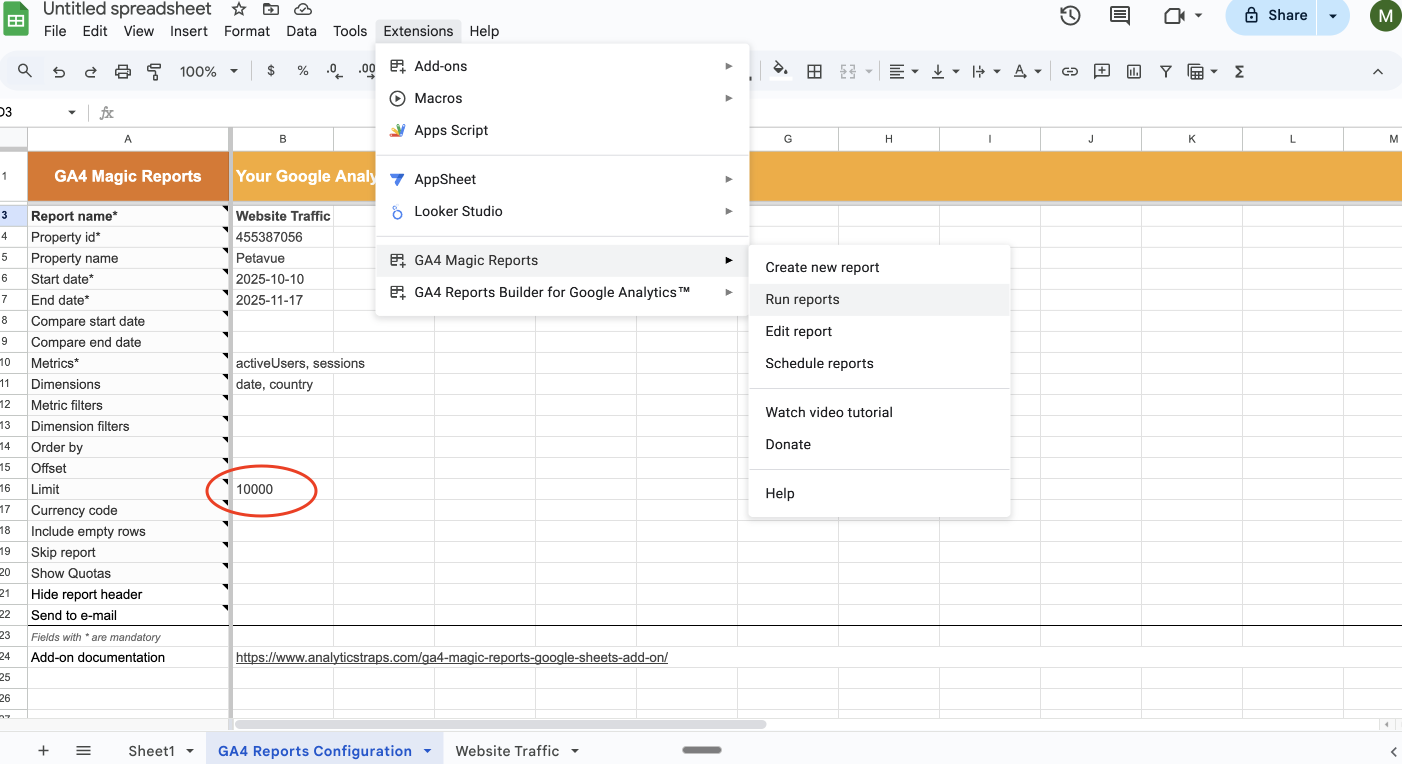Select the cell with property id 455387056
Screen dimensions: 1402x764
coord(283,237)
